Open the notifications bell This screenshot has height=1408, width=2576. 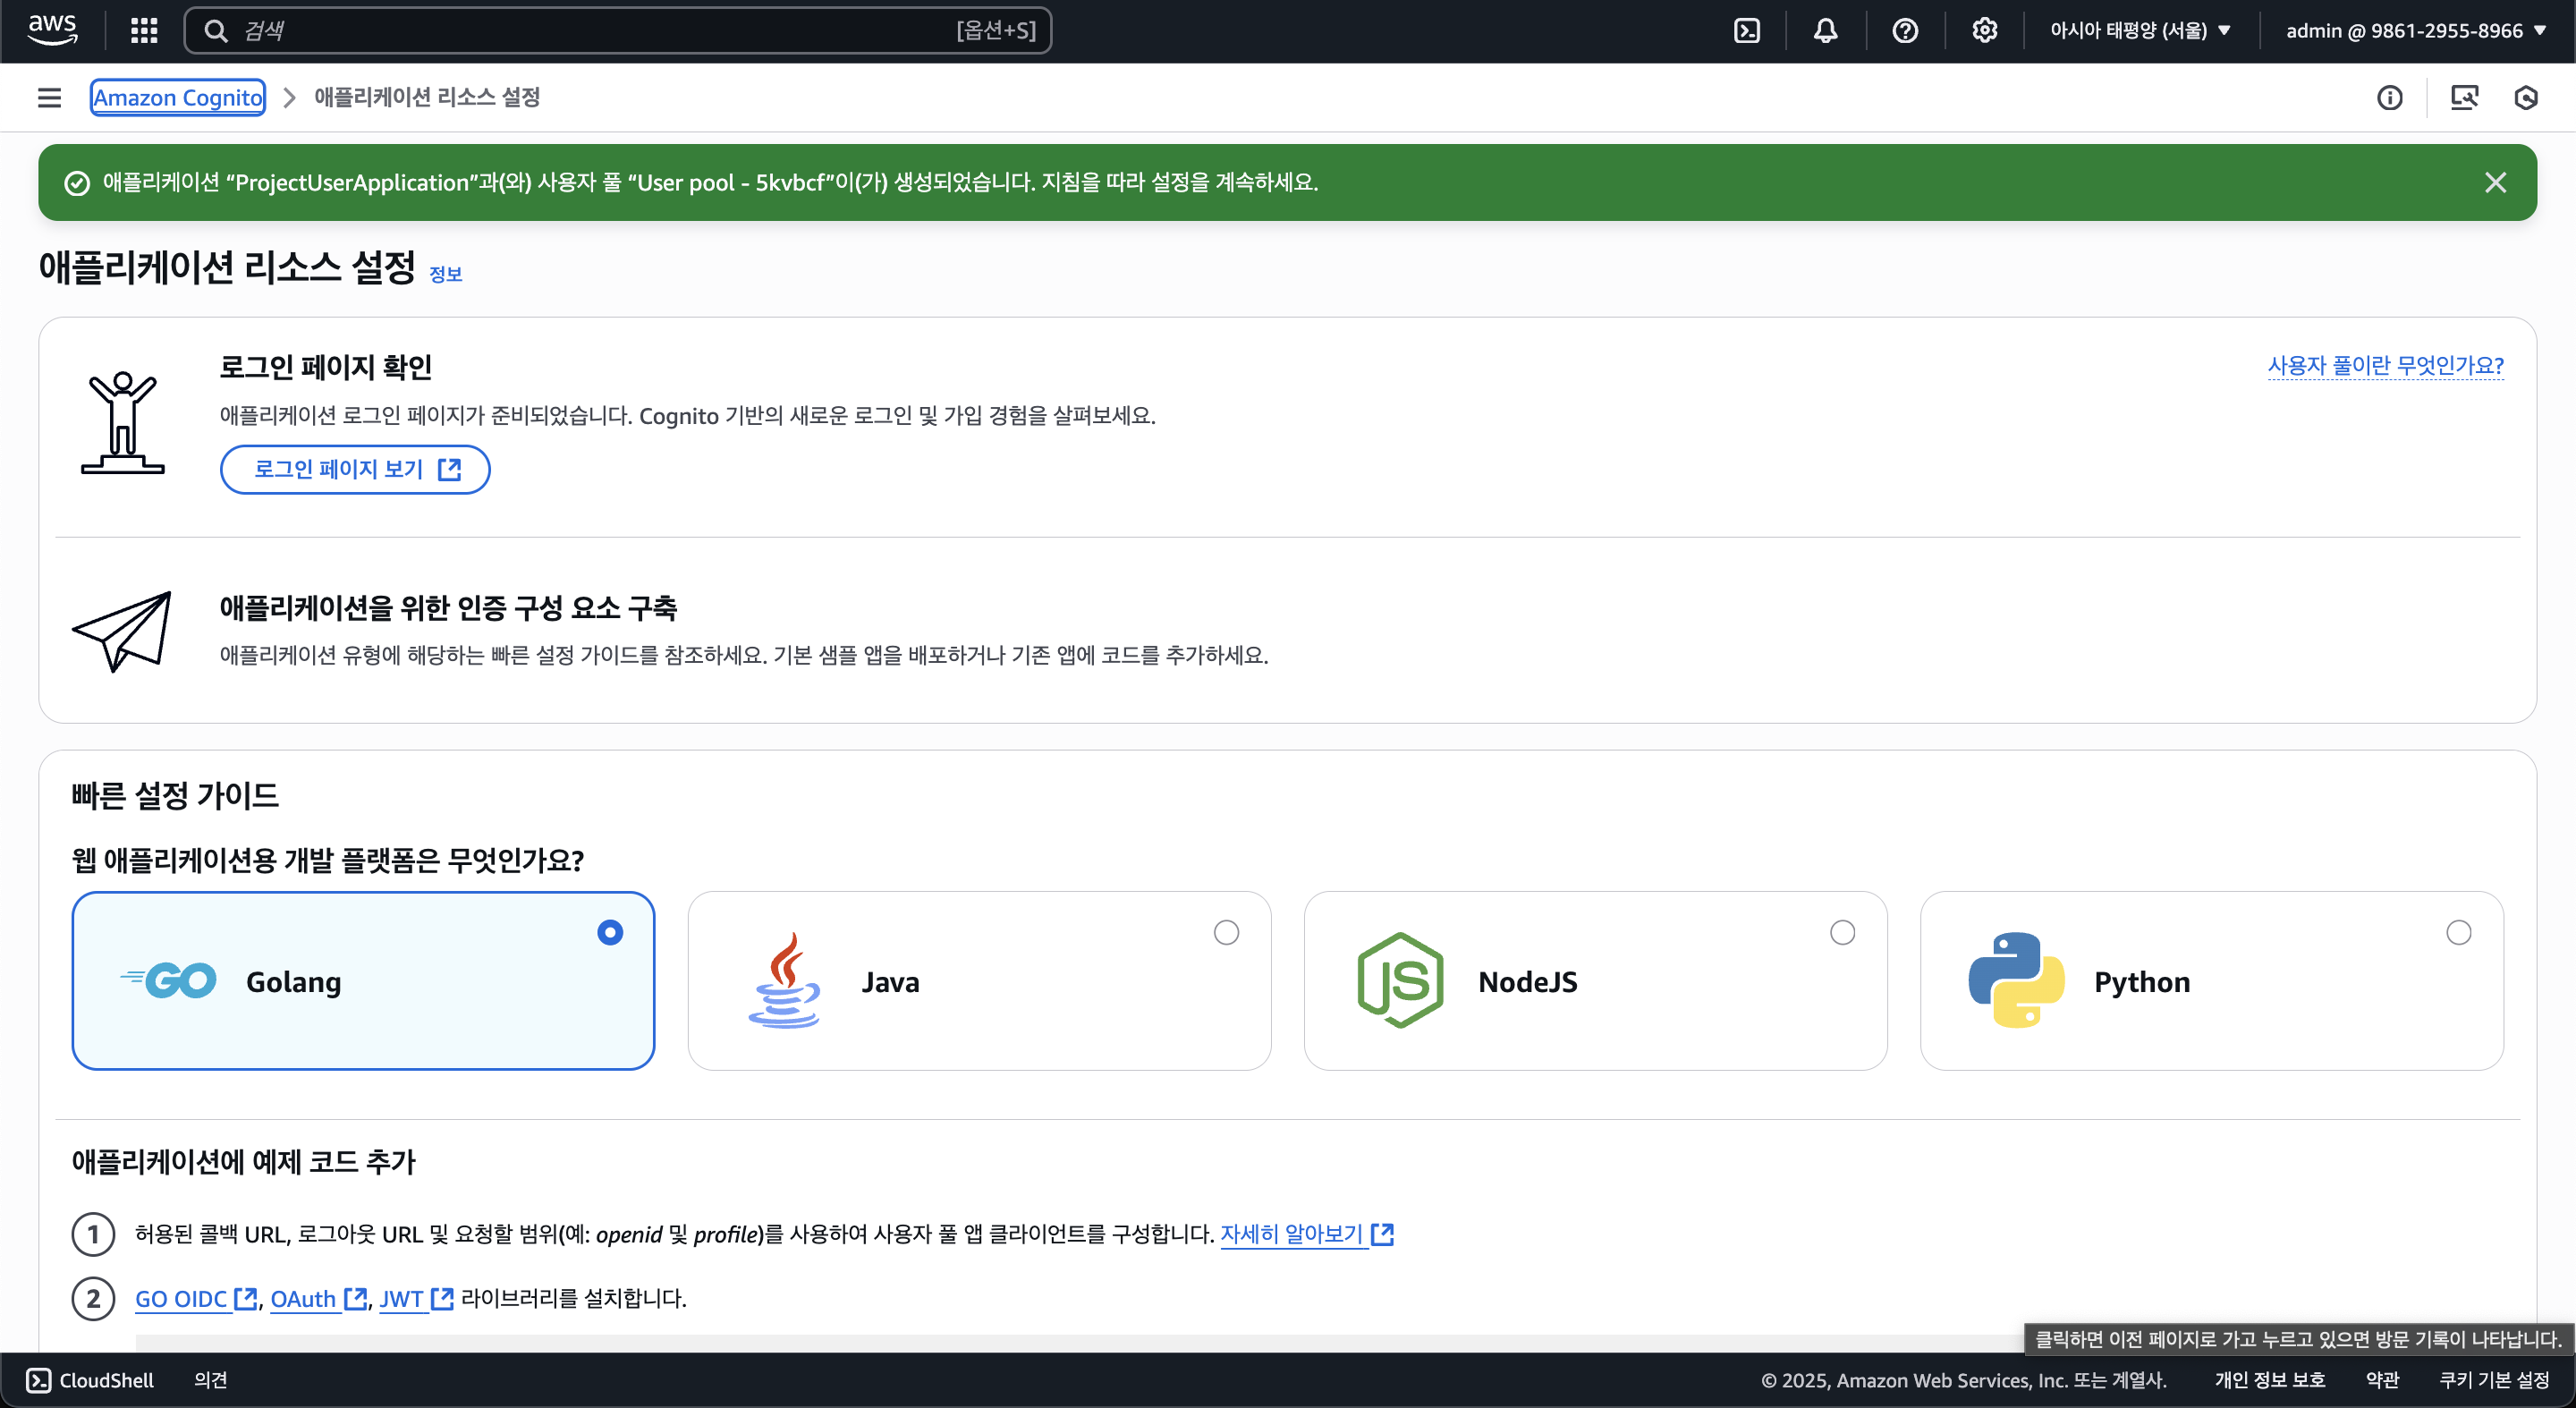[1825, 30]
